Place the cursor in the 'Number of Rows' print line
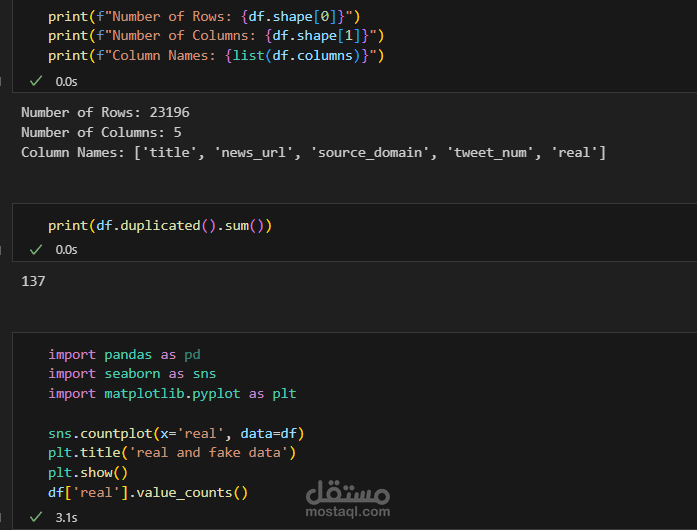 204,16
